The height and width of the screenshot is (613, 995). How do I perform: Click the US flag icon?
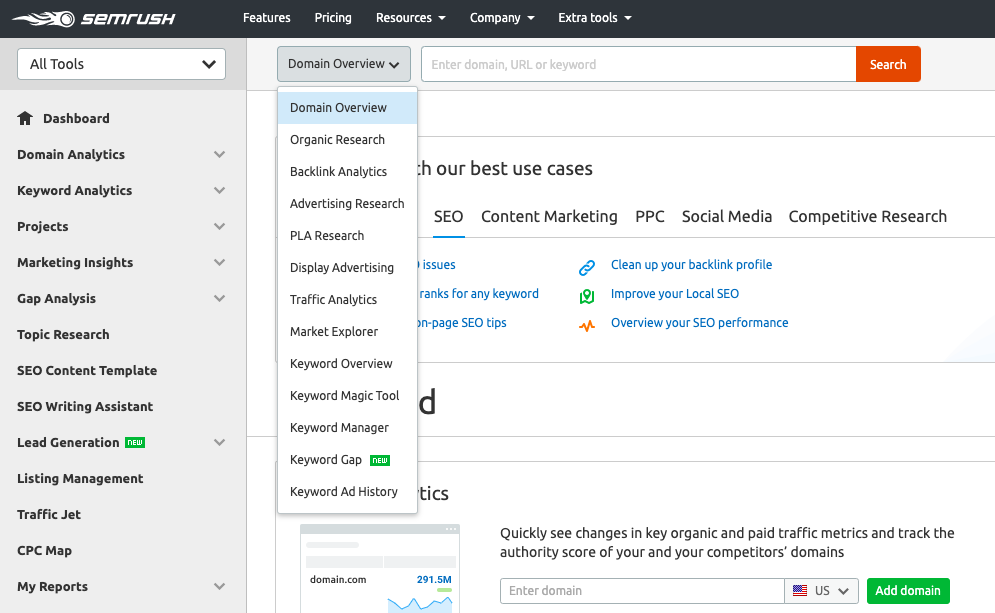(800, 591)
